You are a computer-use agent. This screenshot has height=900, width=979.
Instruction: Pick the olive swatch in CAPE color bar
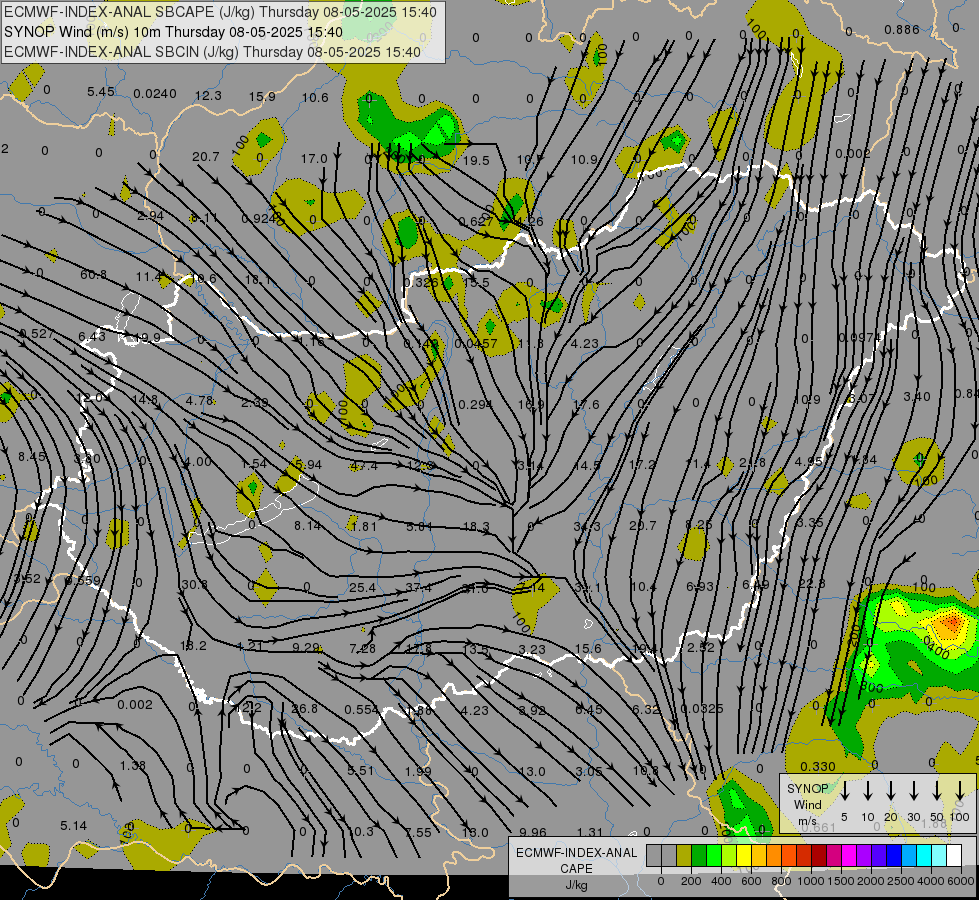click(x=684, y=856)
